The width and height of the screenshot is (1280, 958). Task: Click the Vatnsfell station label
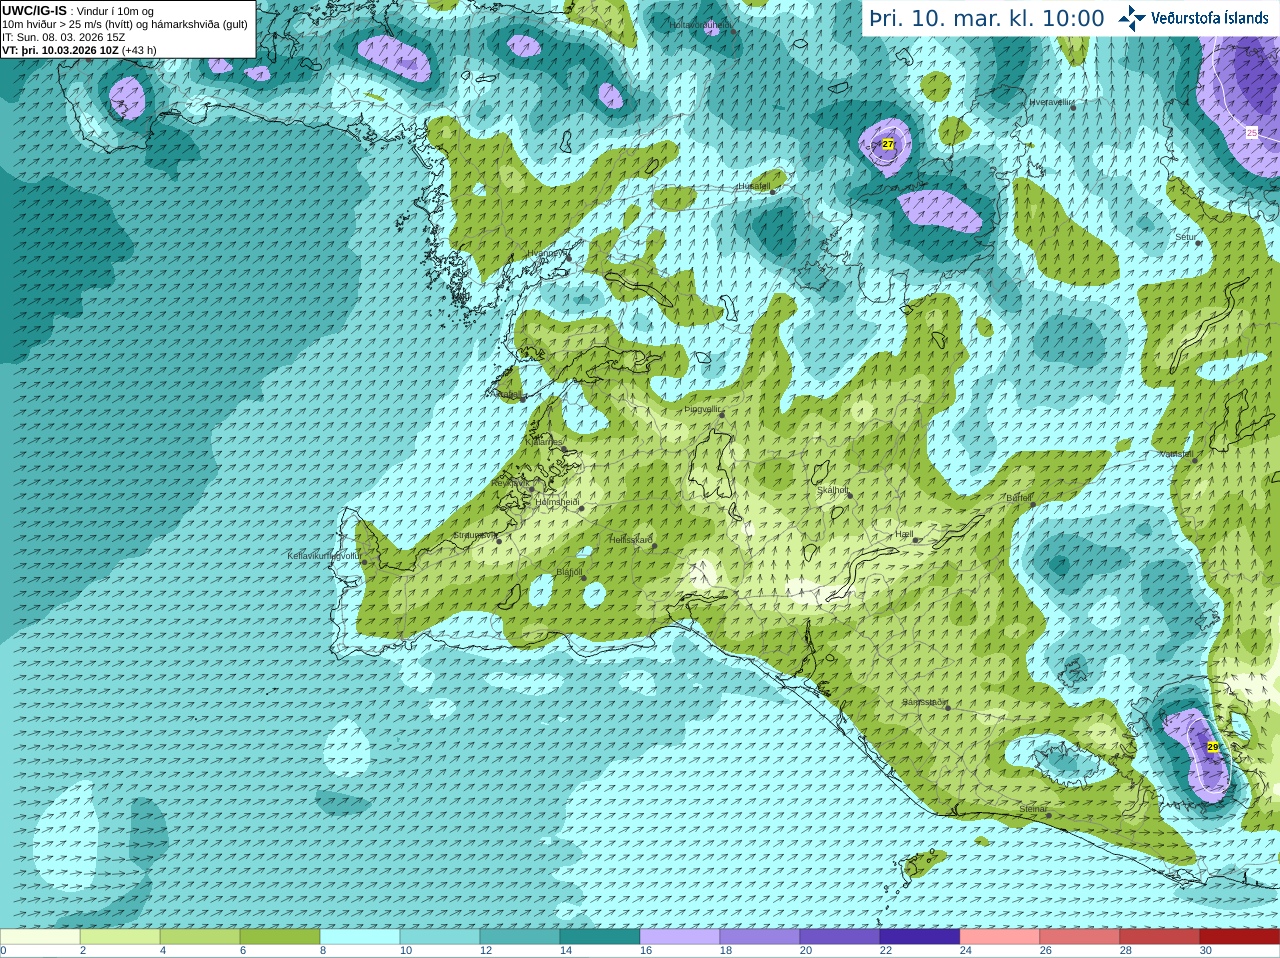pyautogui.click(x=1177, y=454)
